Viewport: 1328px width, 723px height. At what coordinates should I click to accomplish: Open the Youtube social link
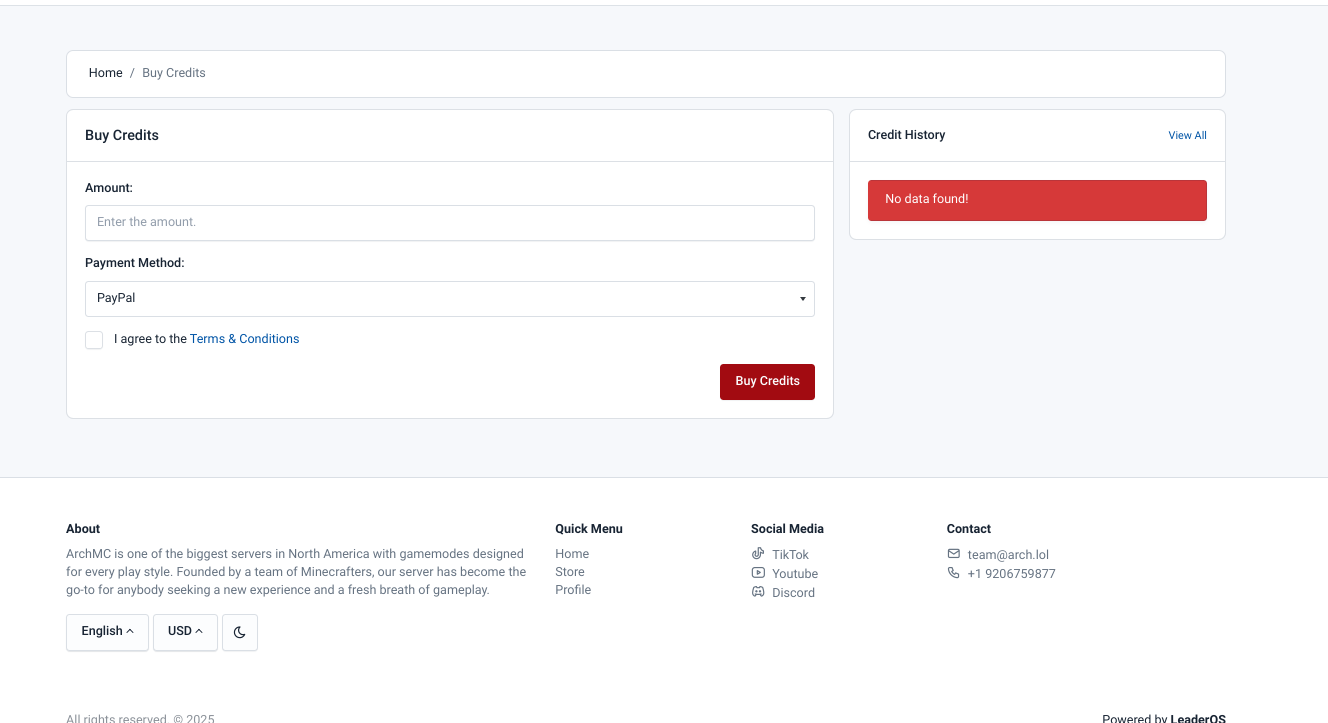point(795,574)
